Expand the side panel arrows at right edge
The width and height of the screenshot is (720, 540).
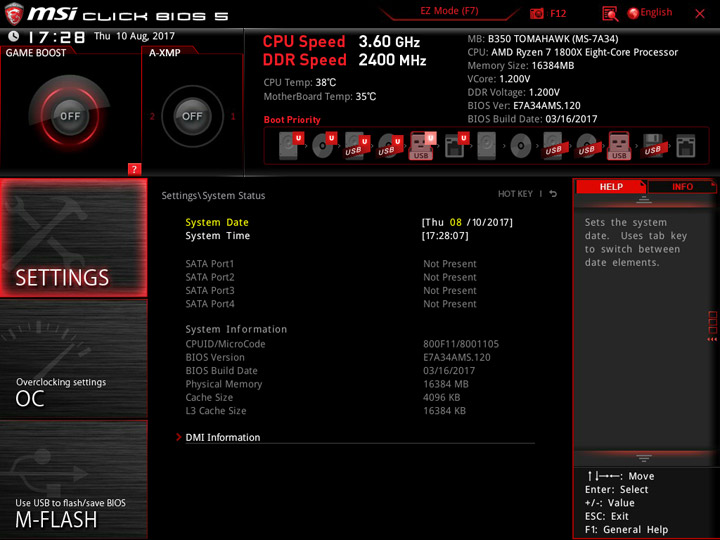pyautogui.click(x=712, y=339)
